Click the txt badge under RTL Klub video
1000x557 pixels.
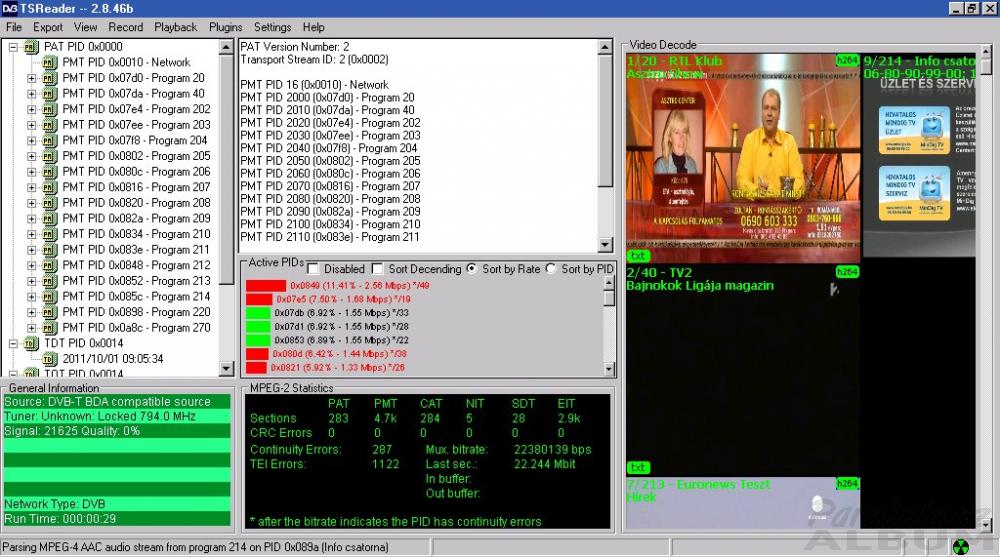tap(638, 256)
